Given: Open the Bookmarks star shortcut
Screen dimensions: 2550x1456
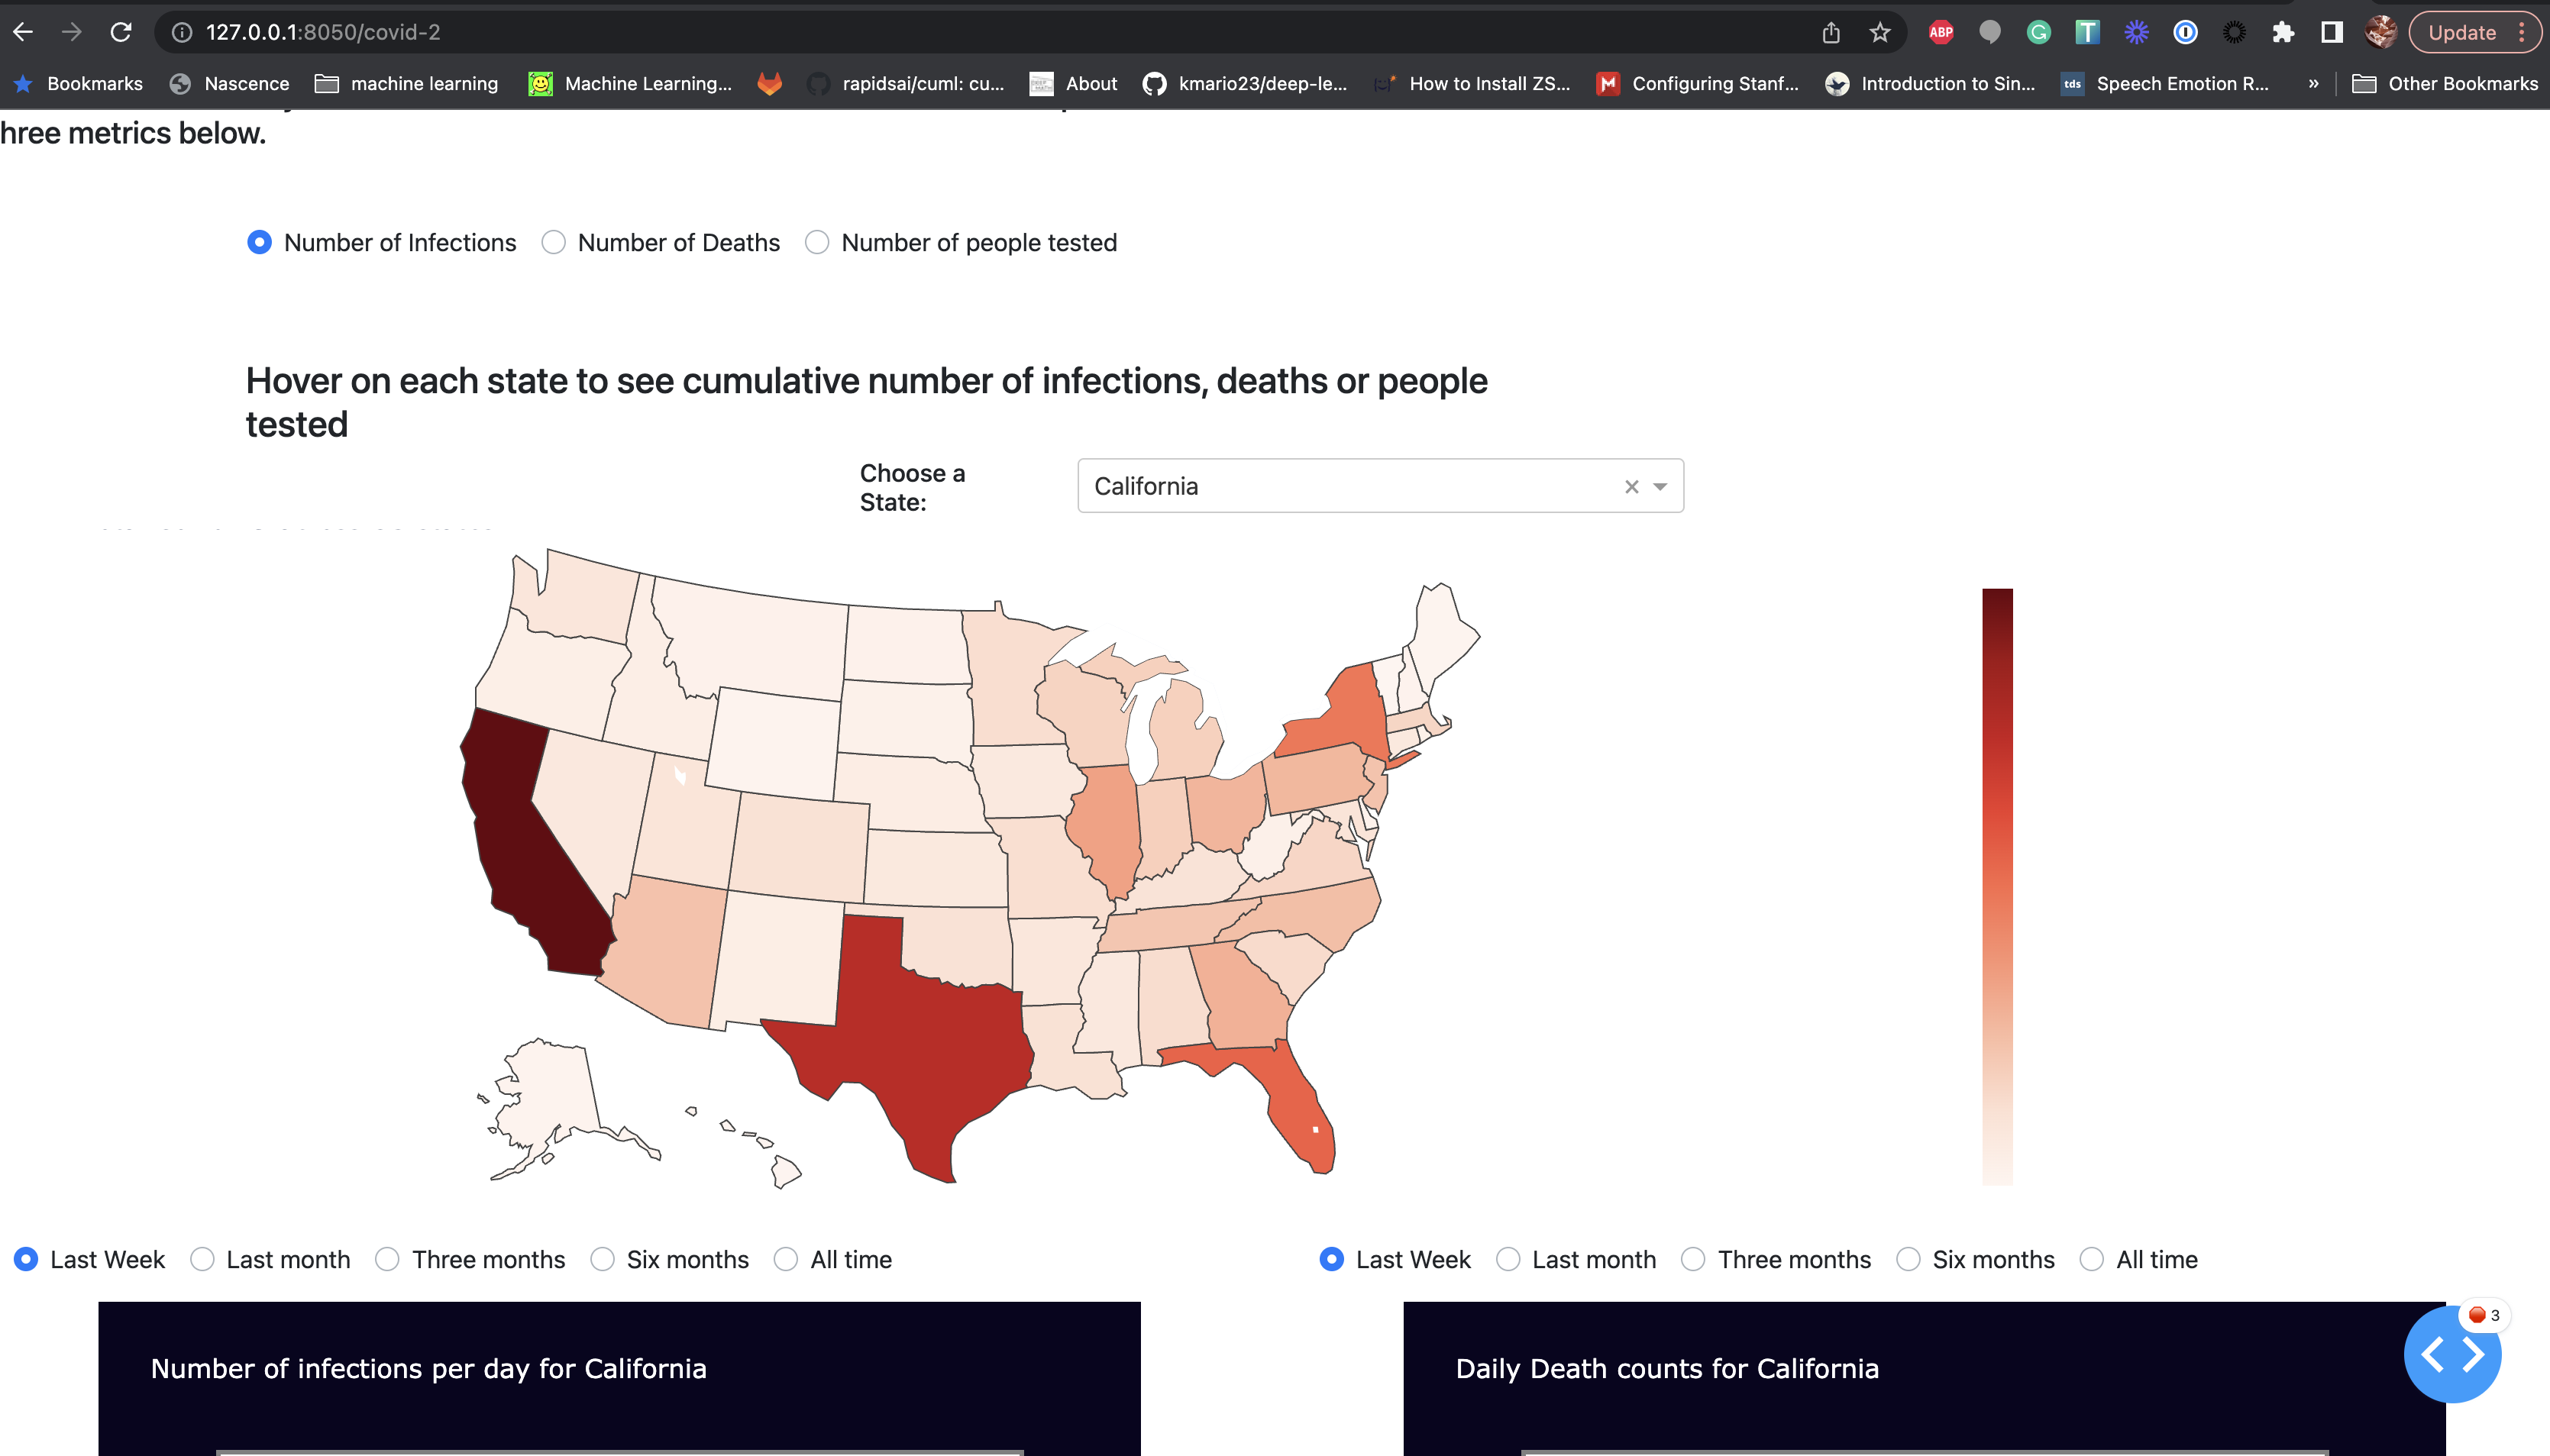Looking at the screenshot, I should (x=78, y=84).
